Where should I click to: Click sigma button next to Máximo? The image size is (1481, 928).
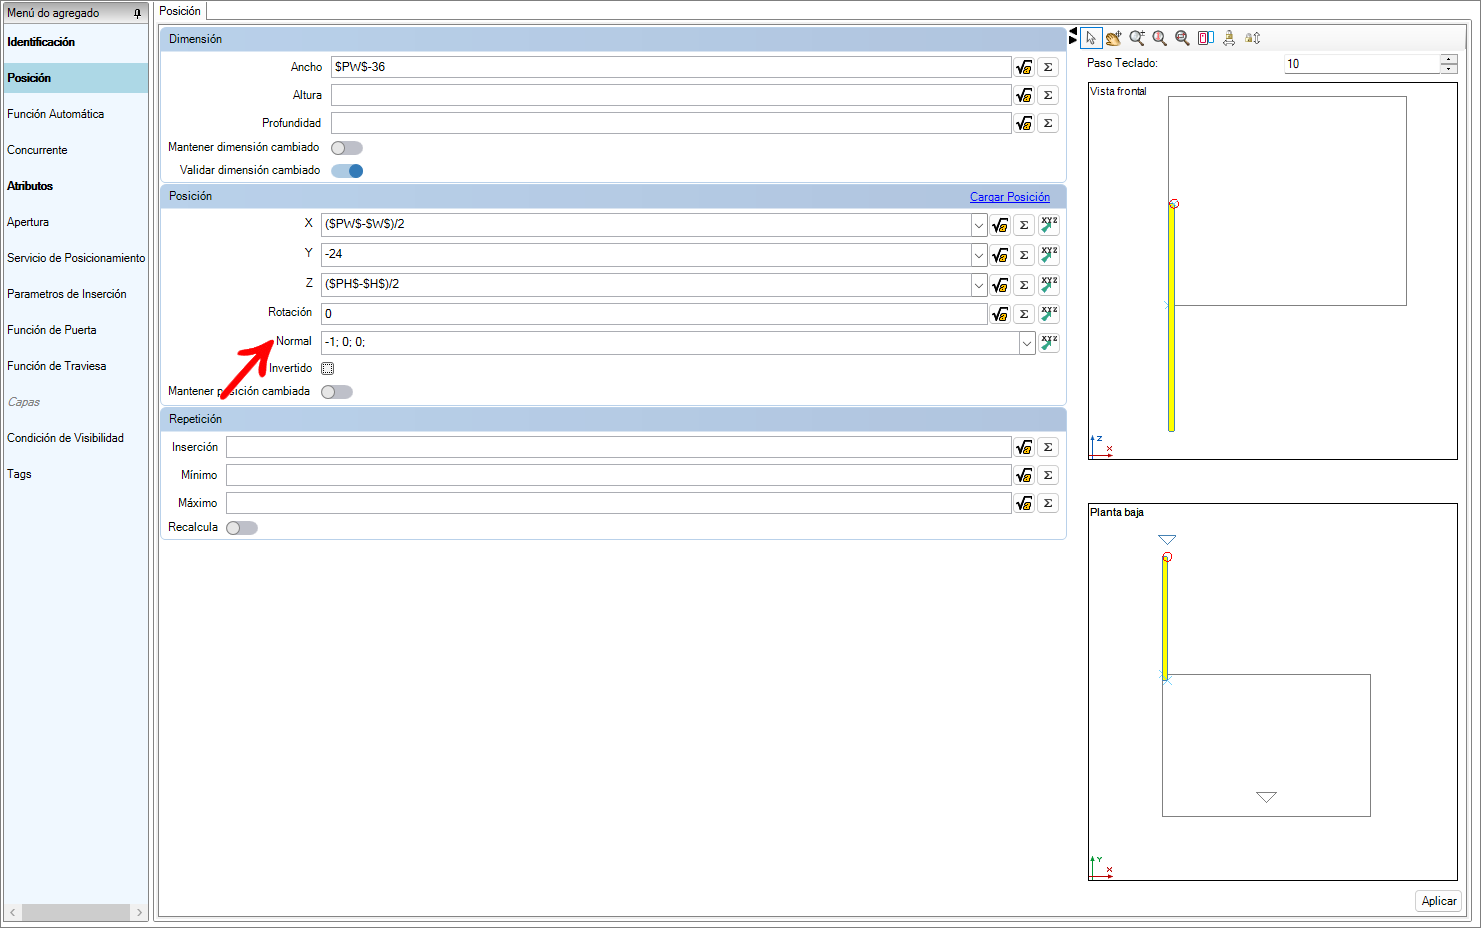(x=1048, y=503)
